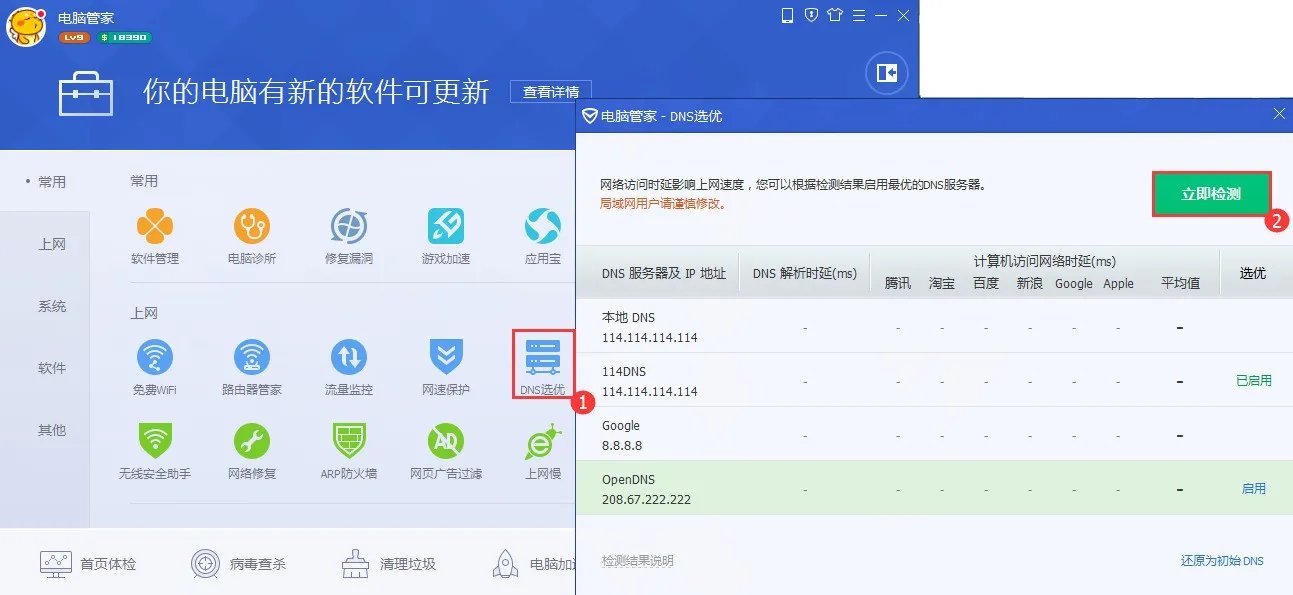Open 流量监控 traffic monitor
This screenshot has height=595, width=1293.
click(x=348, y=365)
